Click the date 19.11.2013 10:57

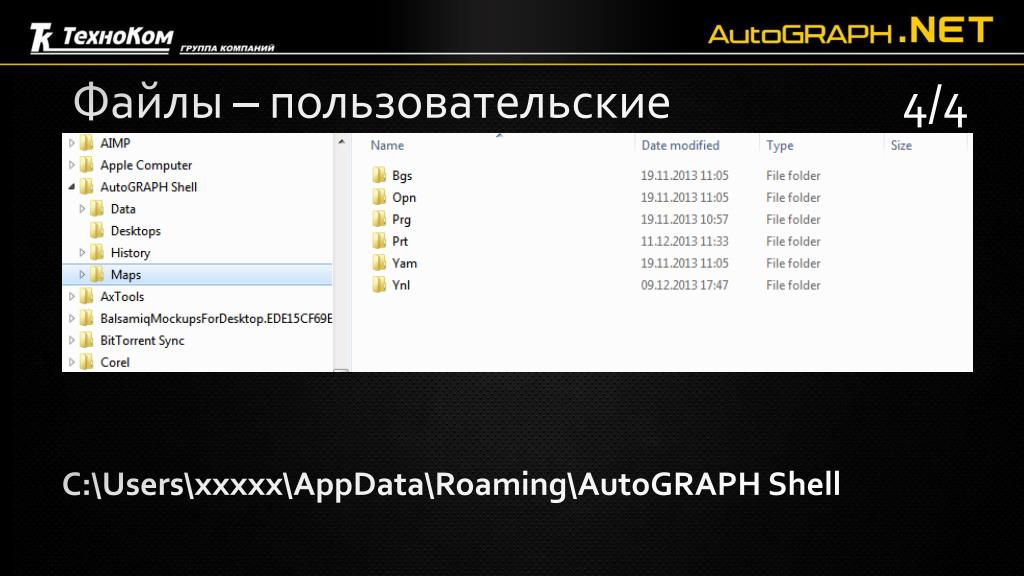pos(684,219)
